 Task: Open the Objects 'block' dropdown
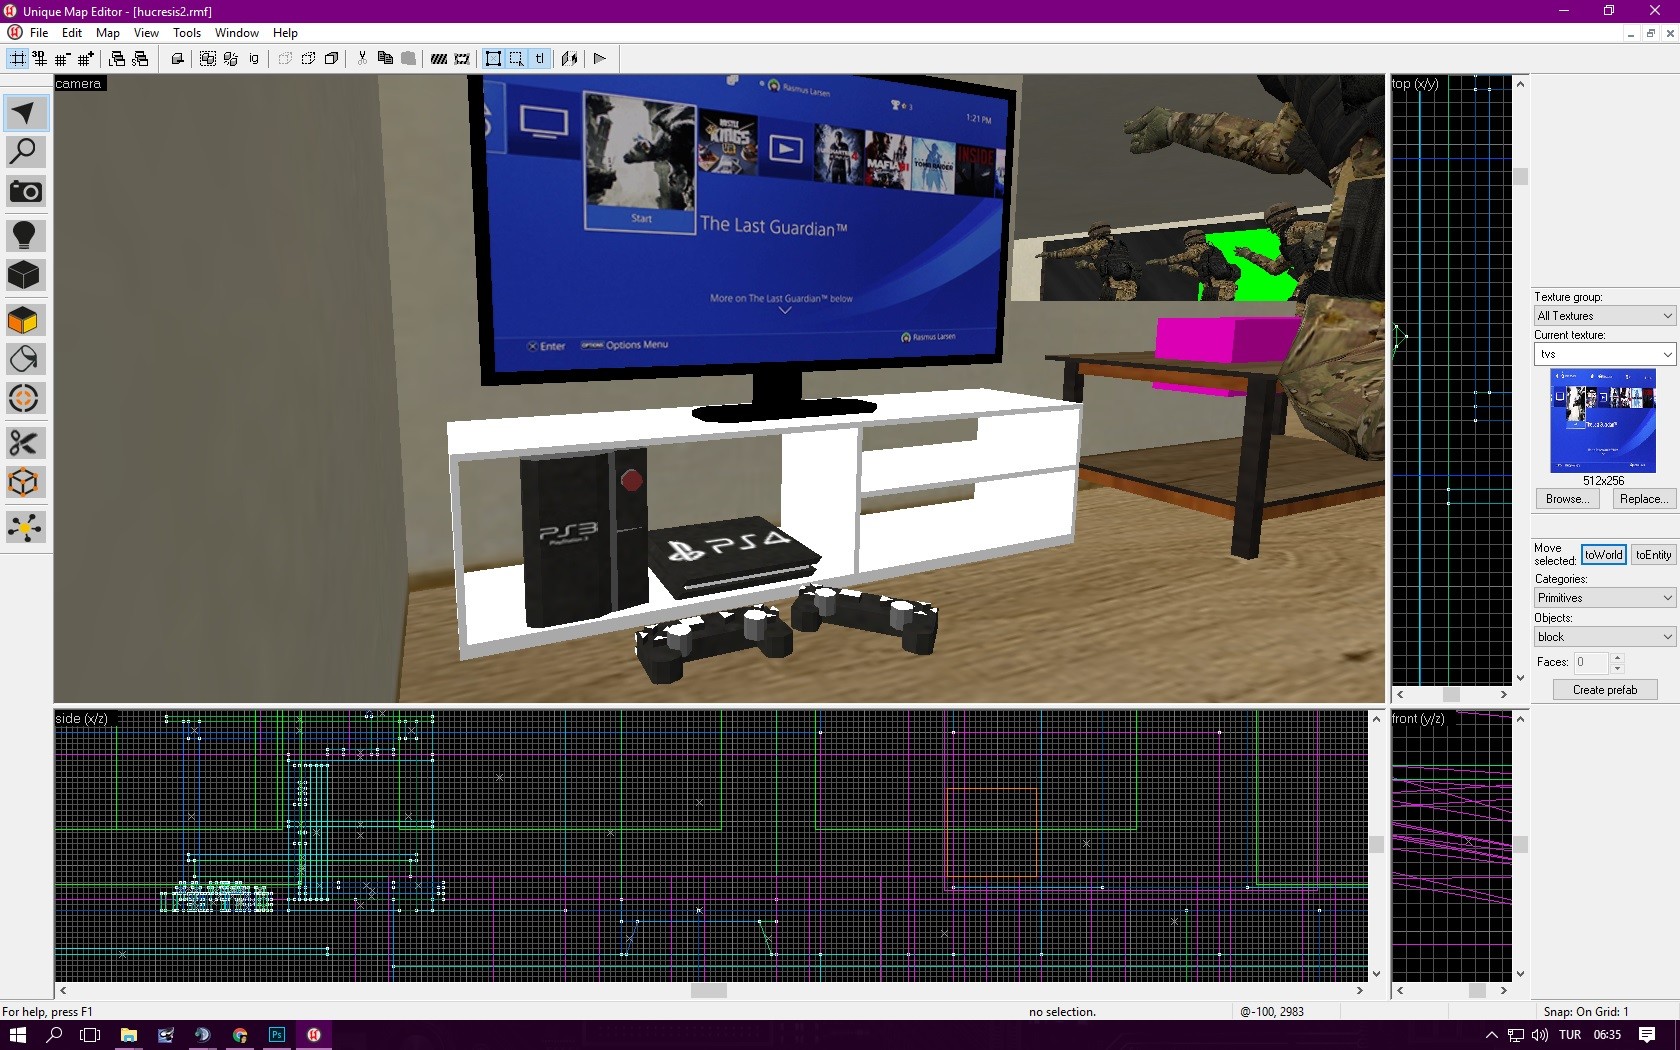point(1605,637)
